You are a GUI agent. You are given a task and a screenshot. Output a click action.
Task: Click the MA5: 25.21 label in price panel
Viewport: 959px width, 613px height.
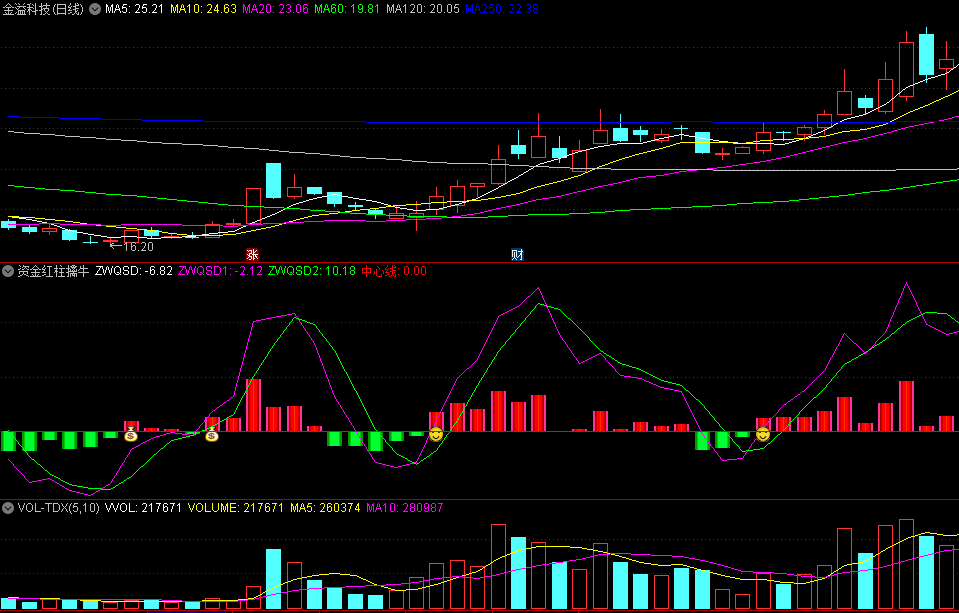pyautogui.click(x=134, y=9)
